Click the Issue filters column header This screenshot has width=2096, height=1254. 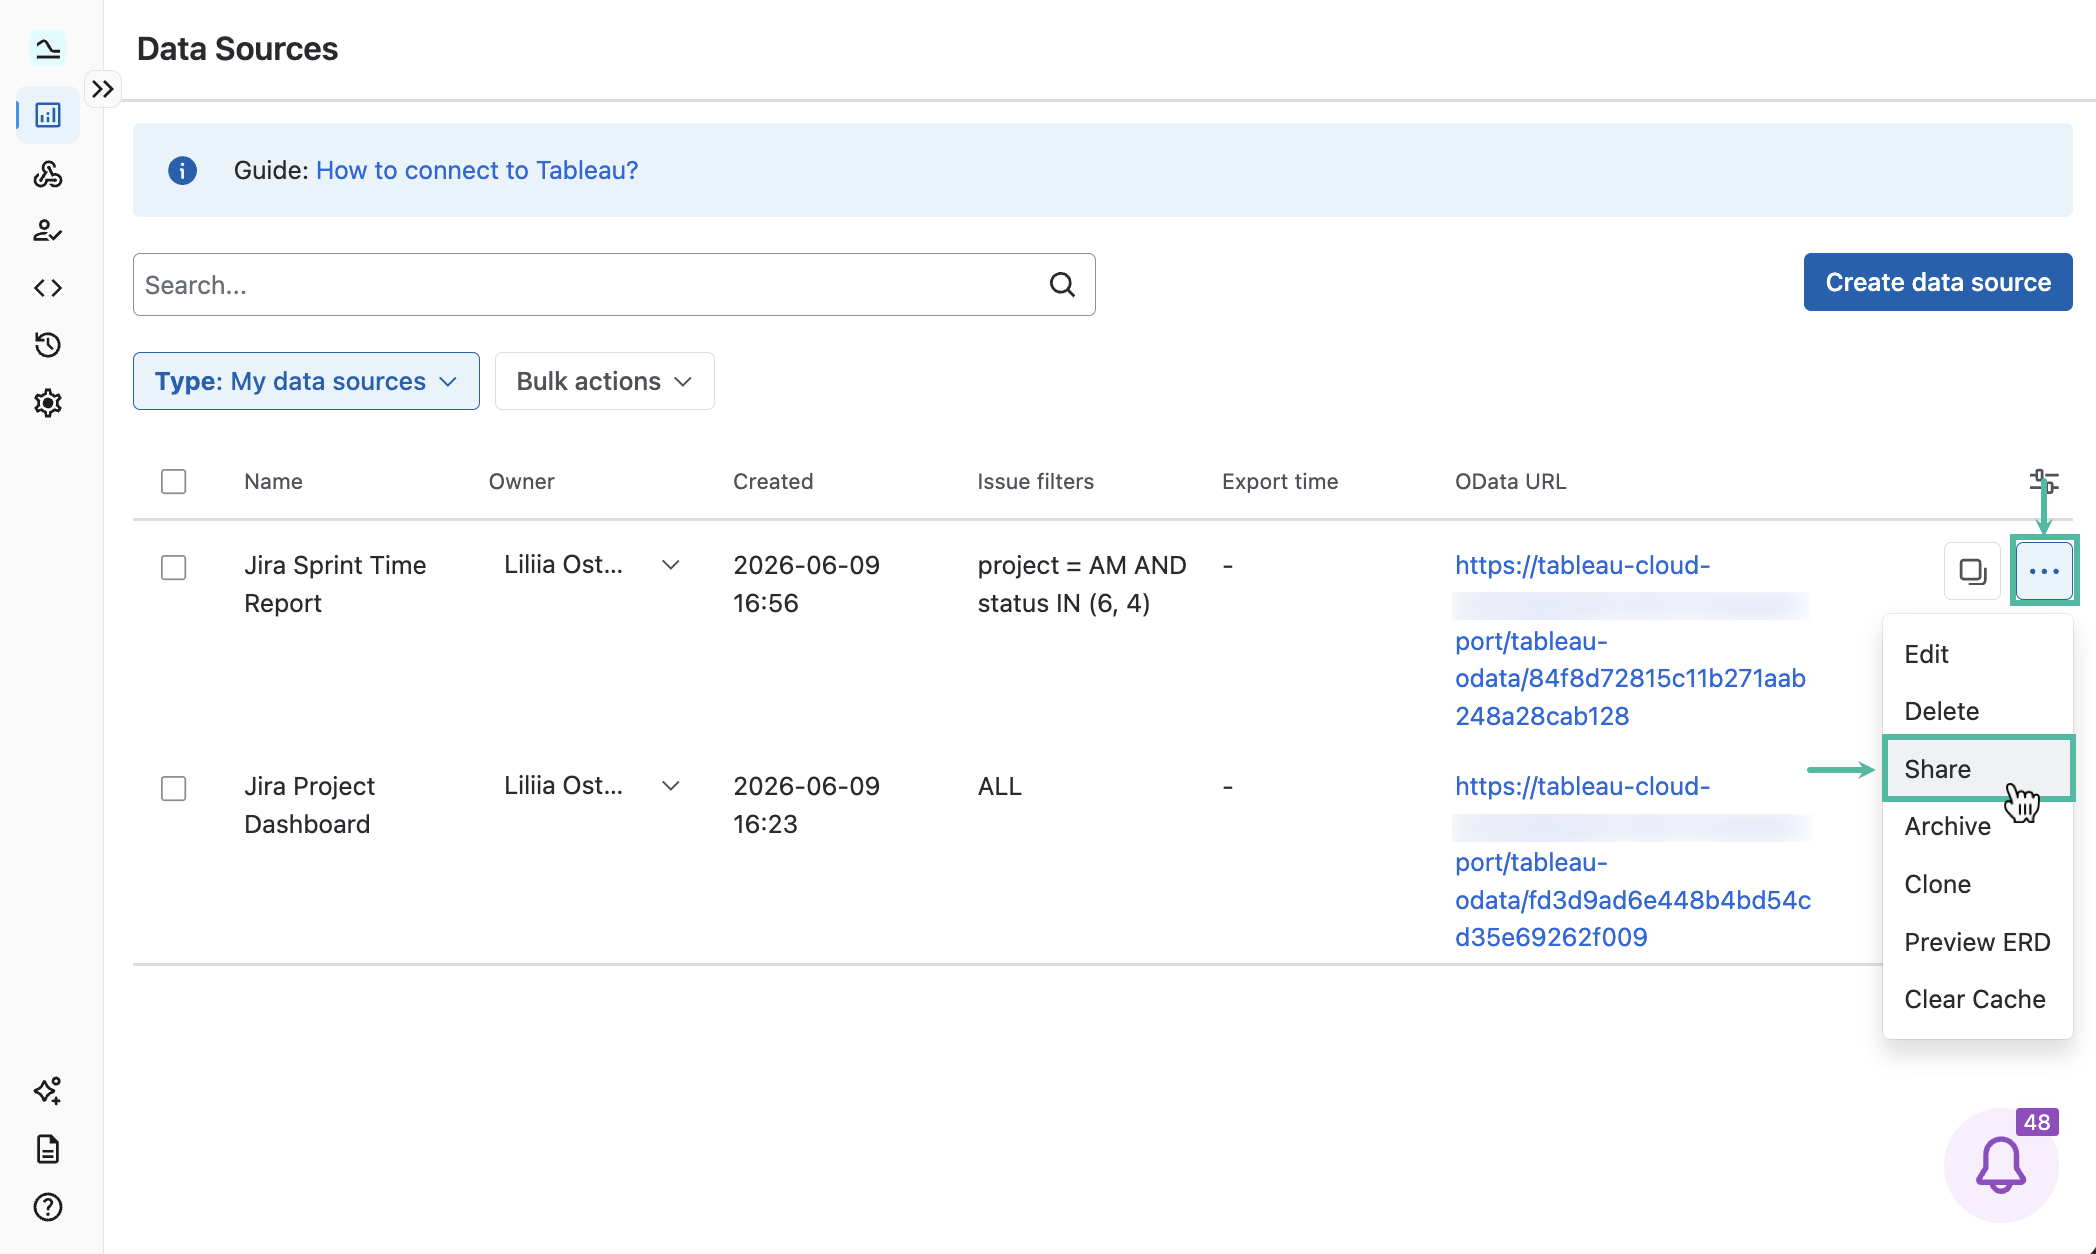tap(1036, 482)
